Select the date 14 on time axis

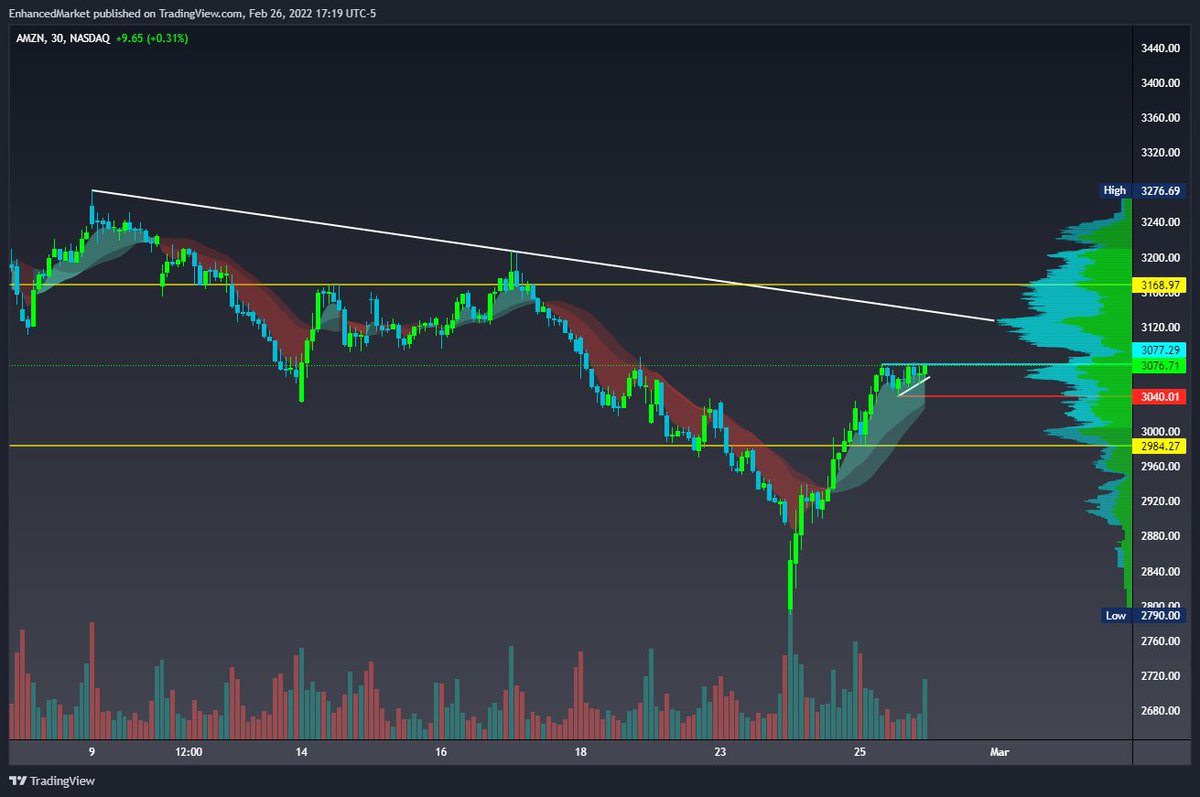(x=301, y=751)
